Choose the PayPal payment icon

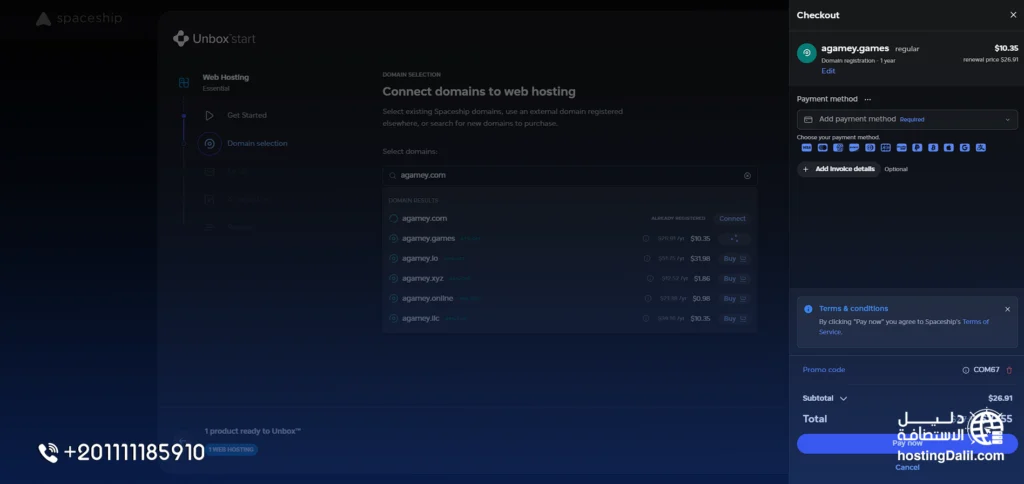pyautogui.click(x=917, y=148)
